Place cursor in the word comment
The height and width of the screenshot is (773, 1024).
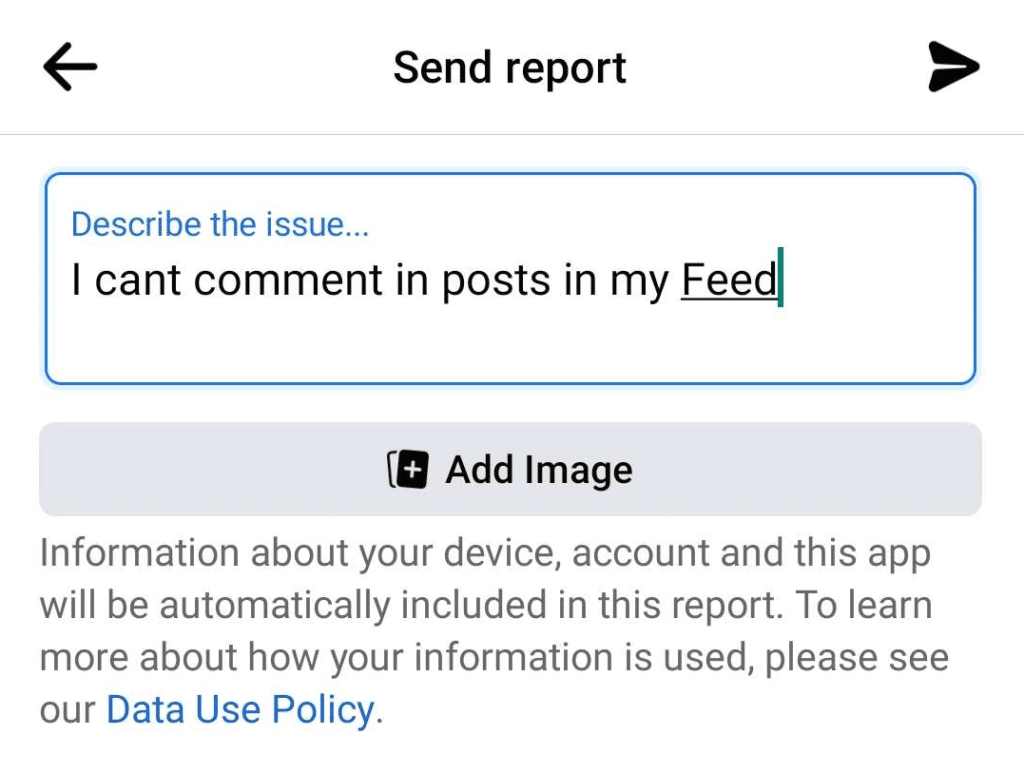coord(287,281)
